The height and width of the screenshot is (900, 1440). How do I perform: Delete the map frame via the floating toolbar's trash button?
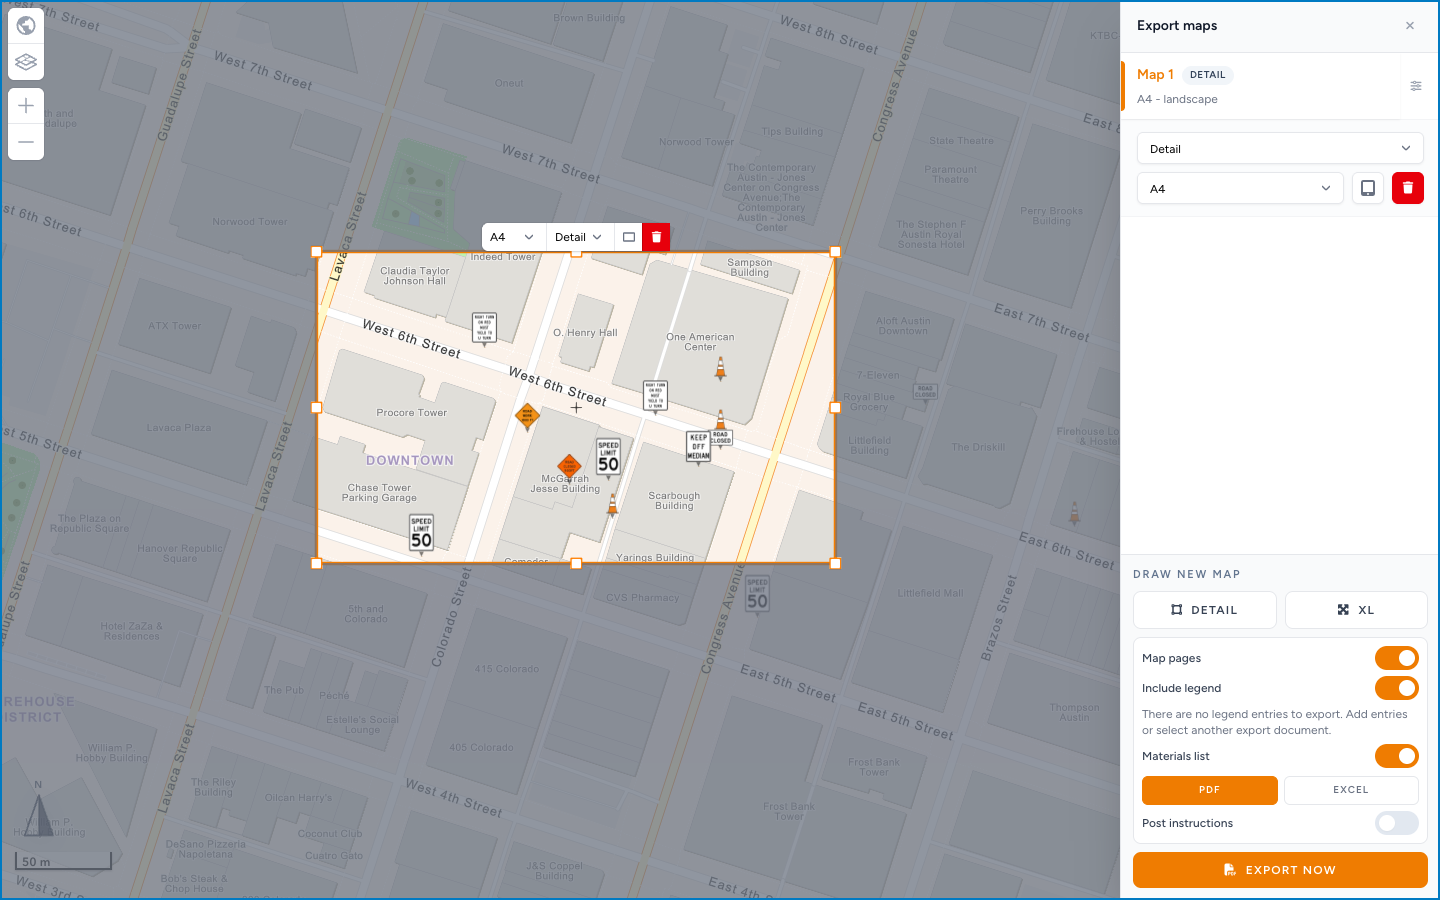(x=656, y=237)
